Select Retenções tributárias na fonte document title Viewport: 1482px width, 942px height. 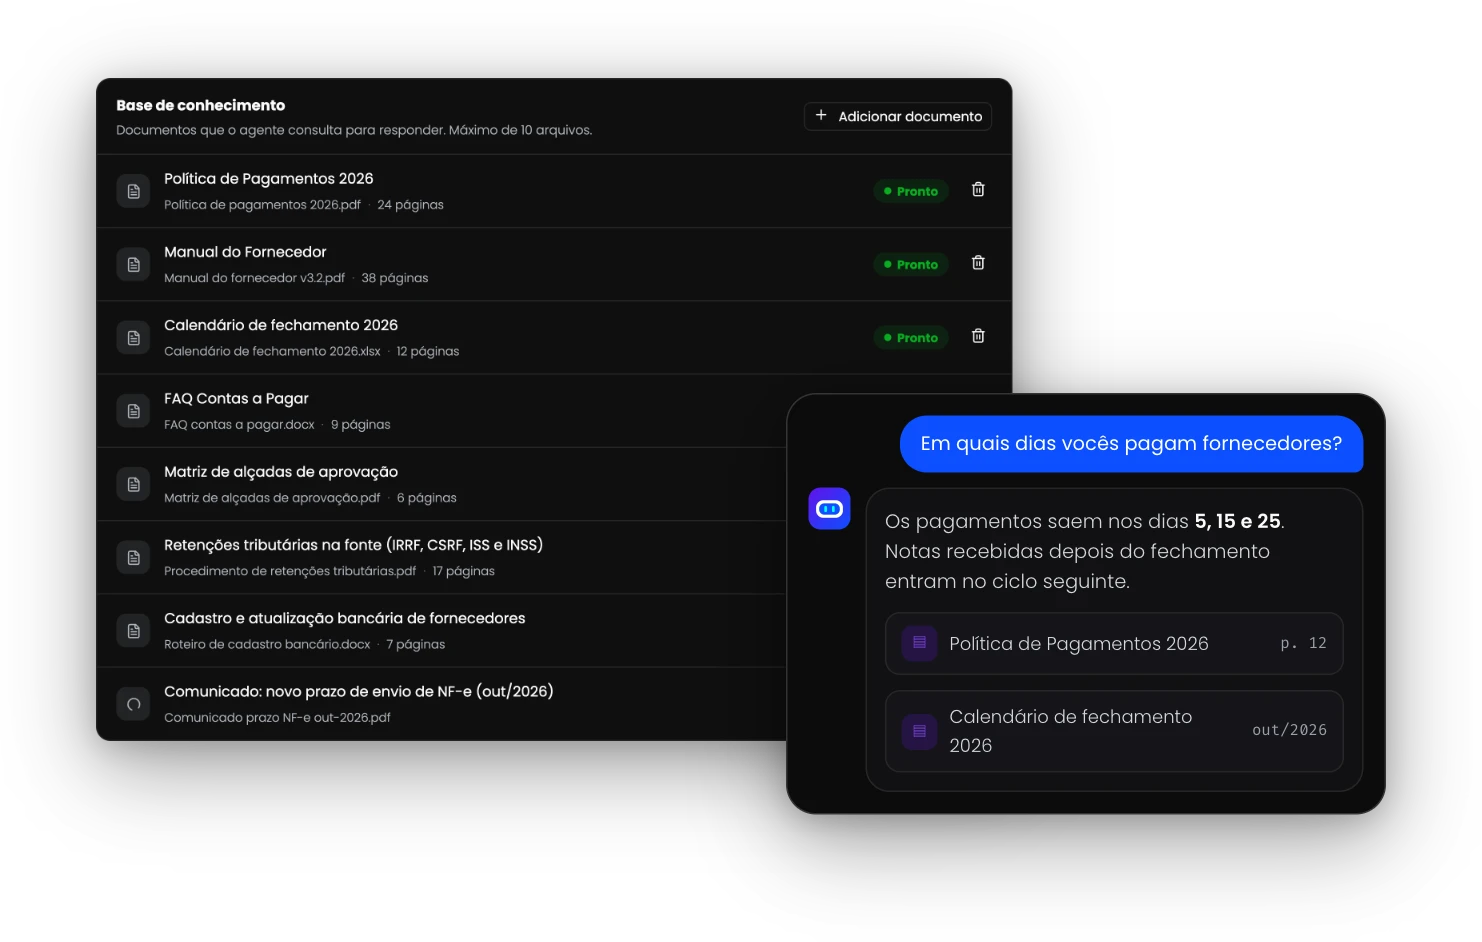(353, 545)
